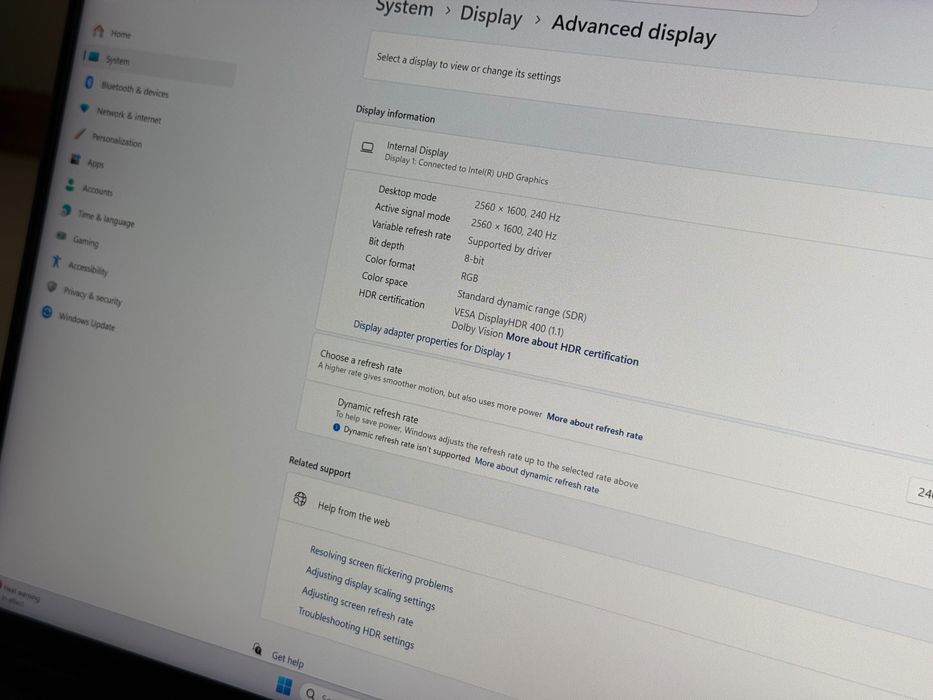933x700 pixels.
Task: Click the Privacy & security shield icon
Action: click(x=52, y=287)
